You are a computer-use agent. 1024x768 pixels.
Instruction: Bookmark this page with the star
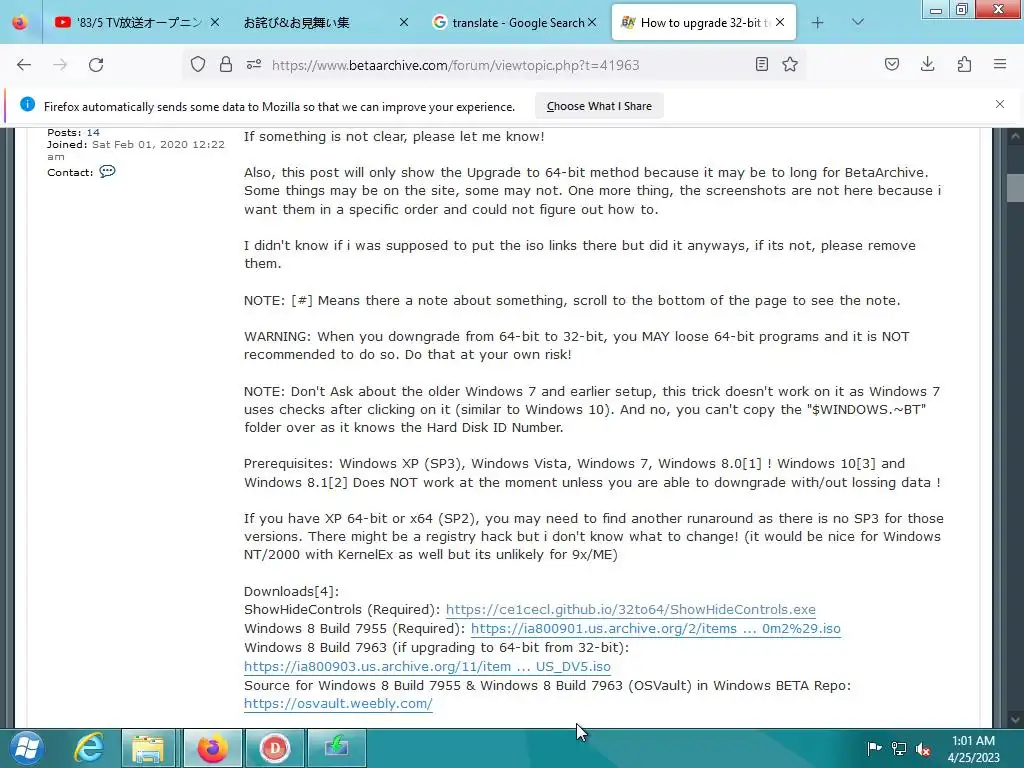tap(790, 65)
